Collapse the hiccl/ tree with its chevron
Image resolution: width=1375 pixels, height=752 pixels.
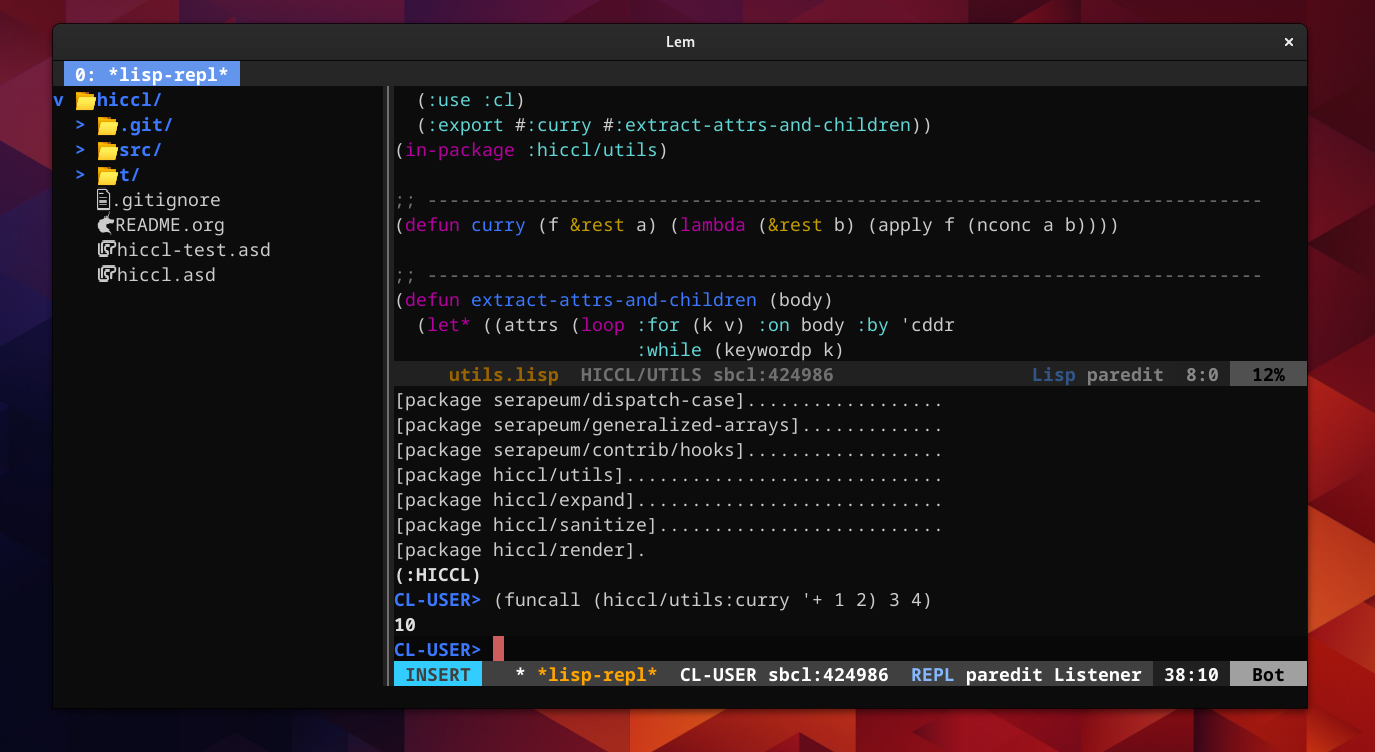[x=57, y=99]
